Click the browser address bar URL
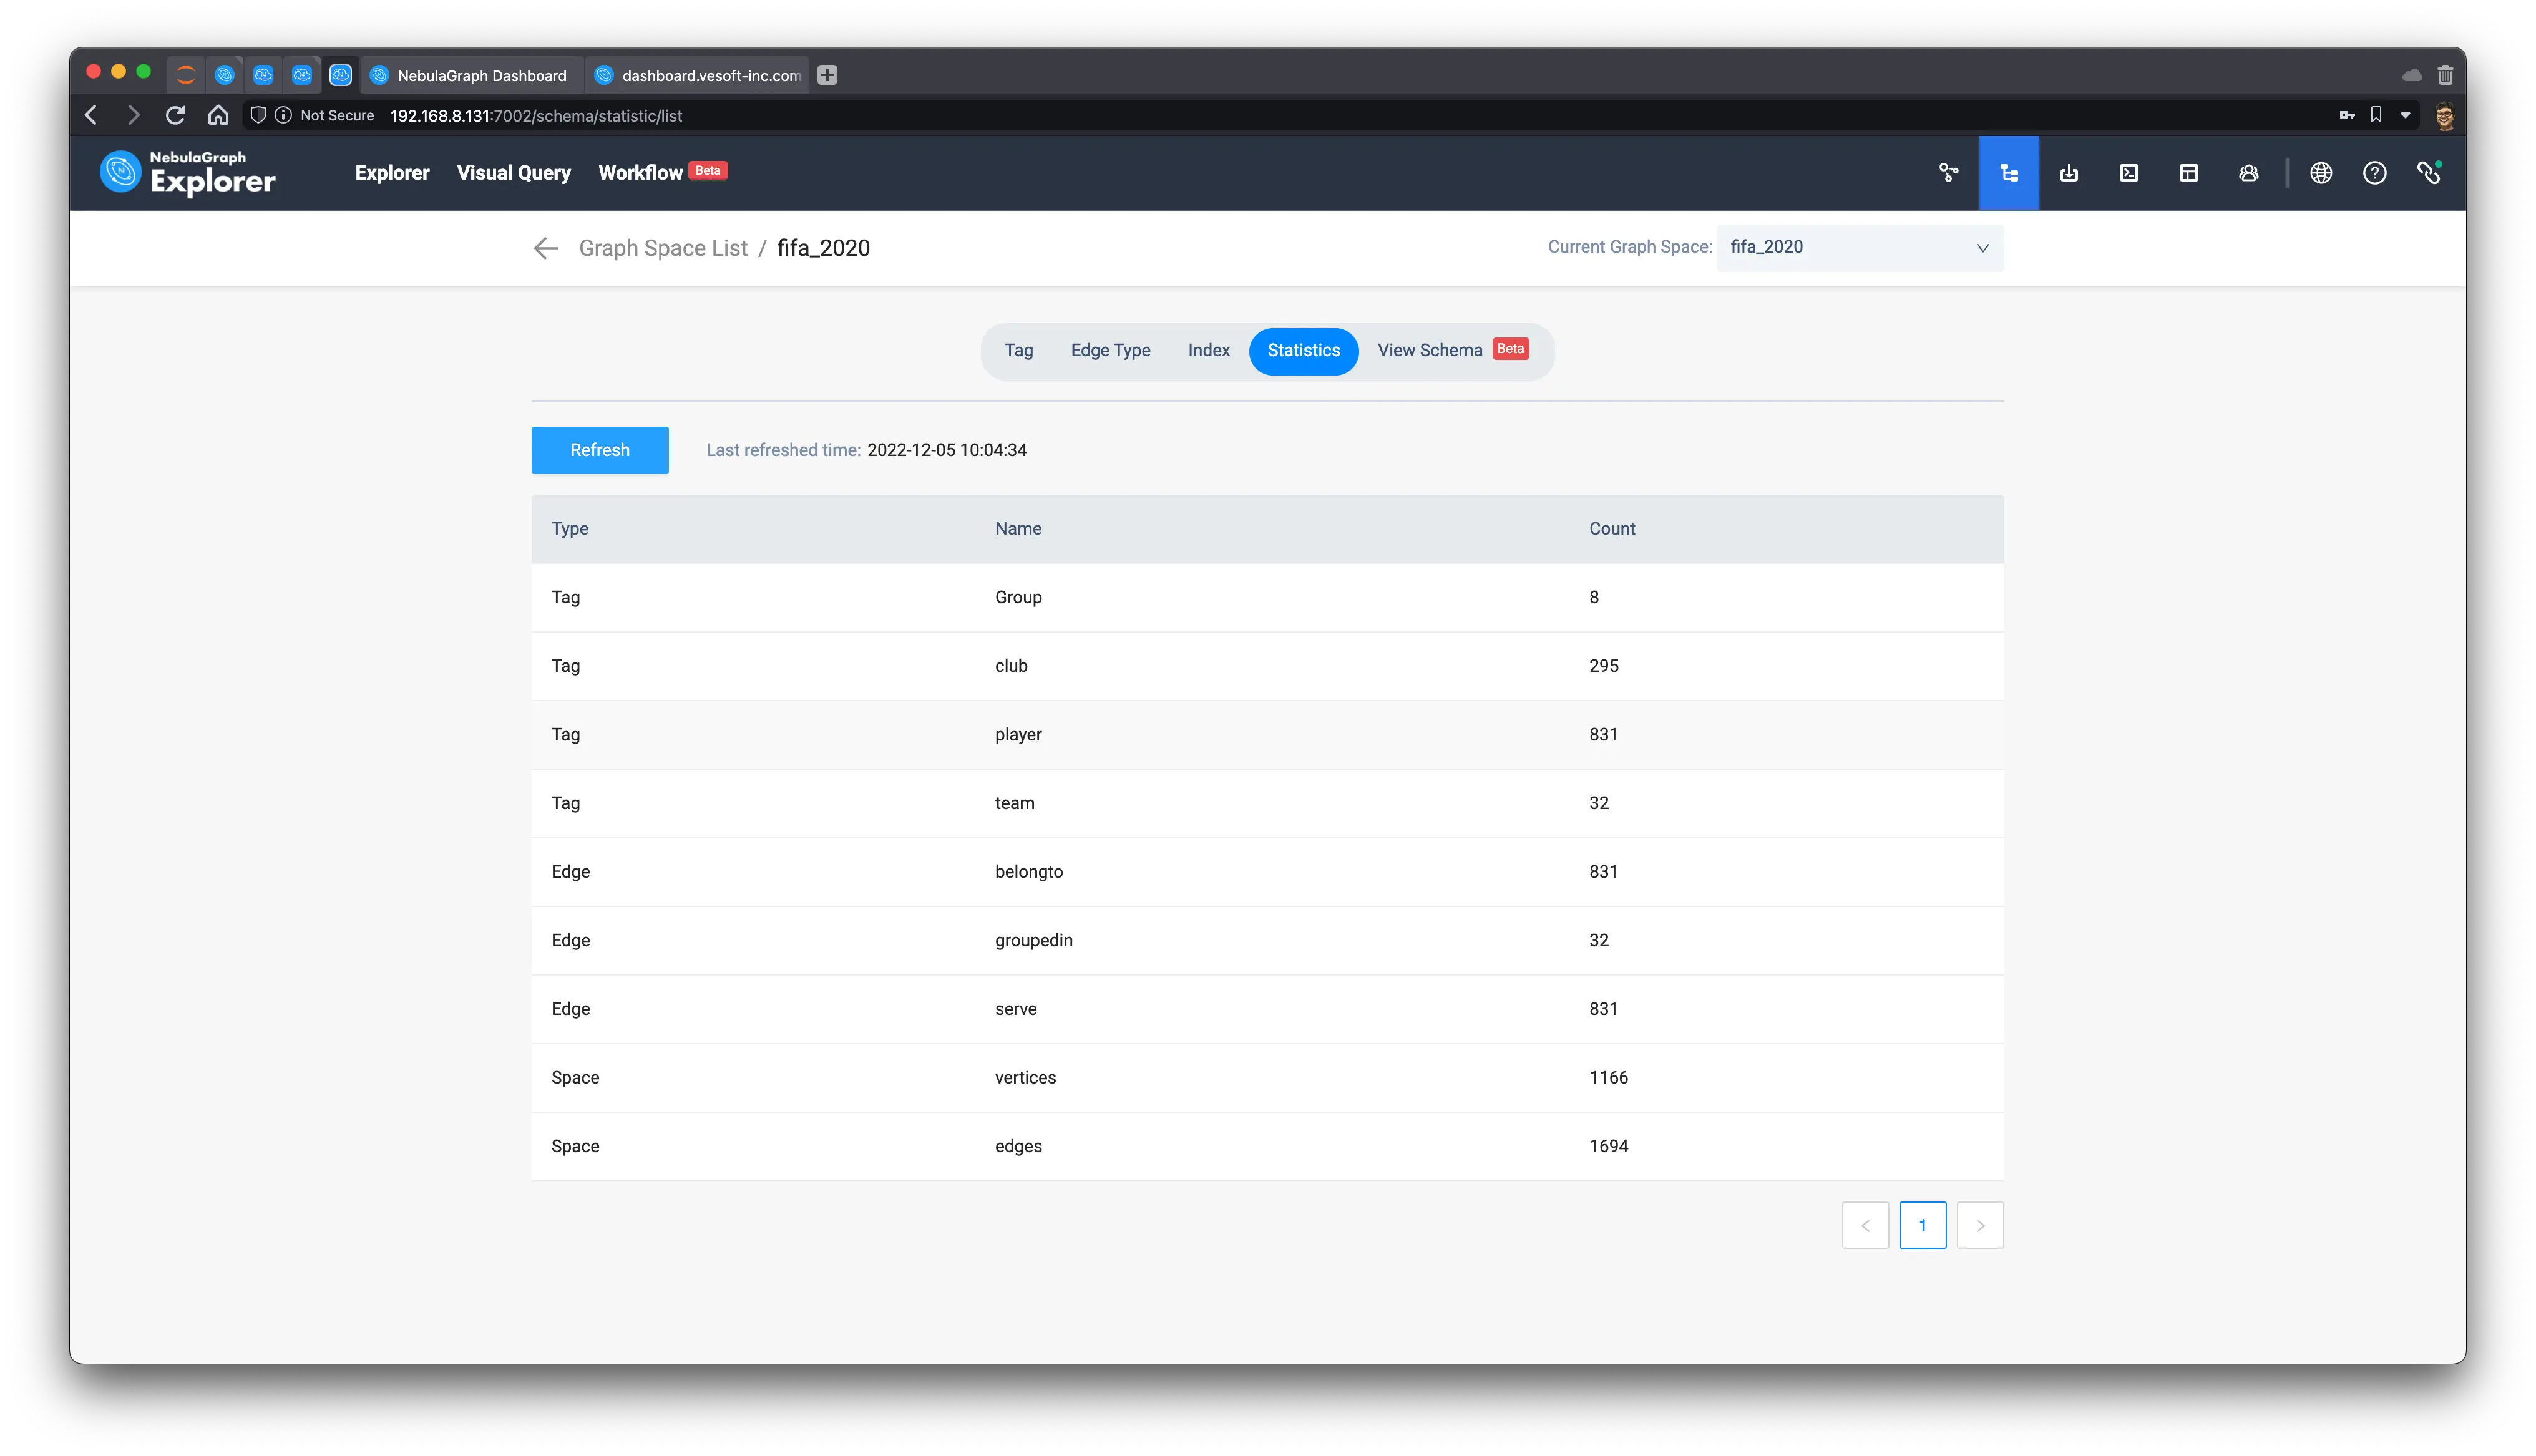The width and height of the screenshot is (2536, 1456). (536, 116)
